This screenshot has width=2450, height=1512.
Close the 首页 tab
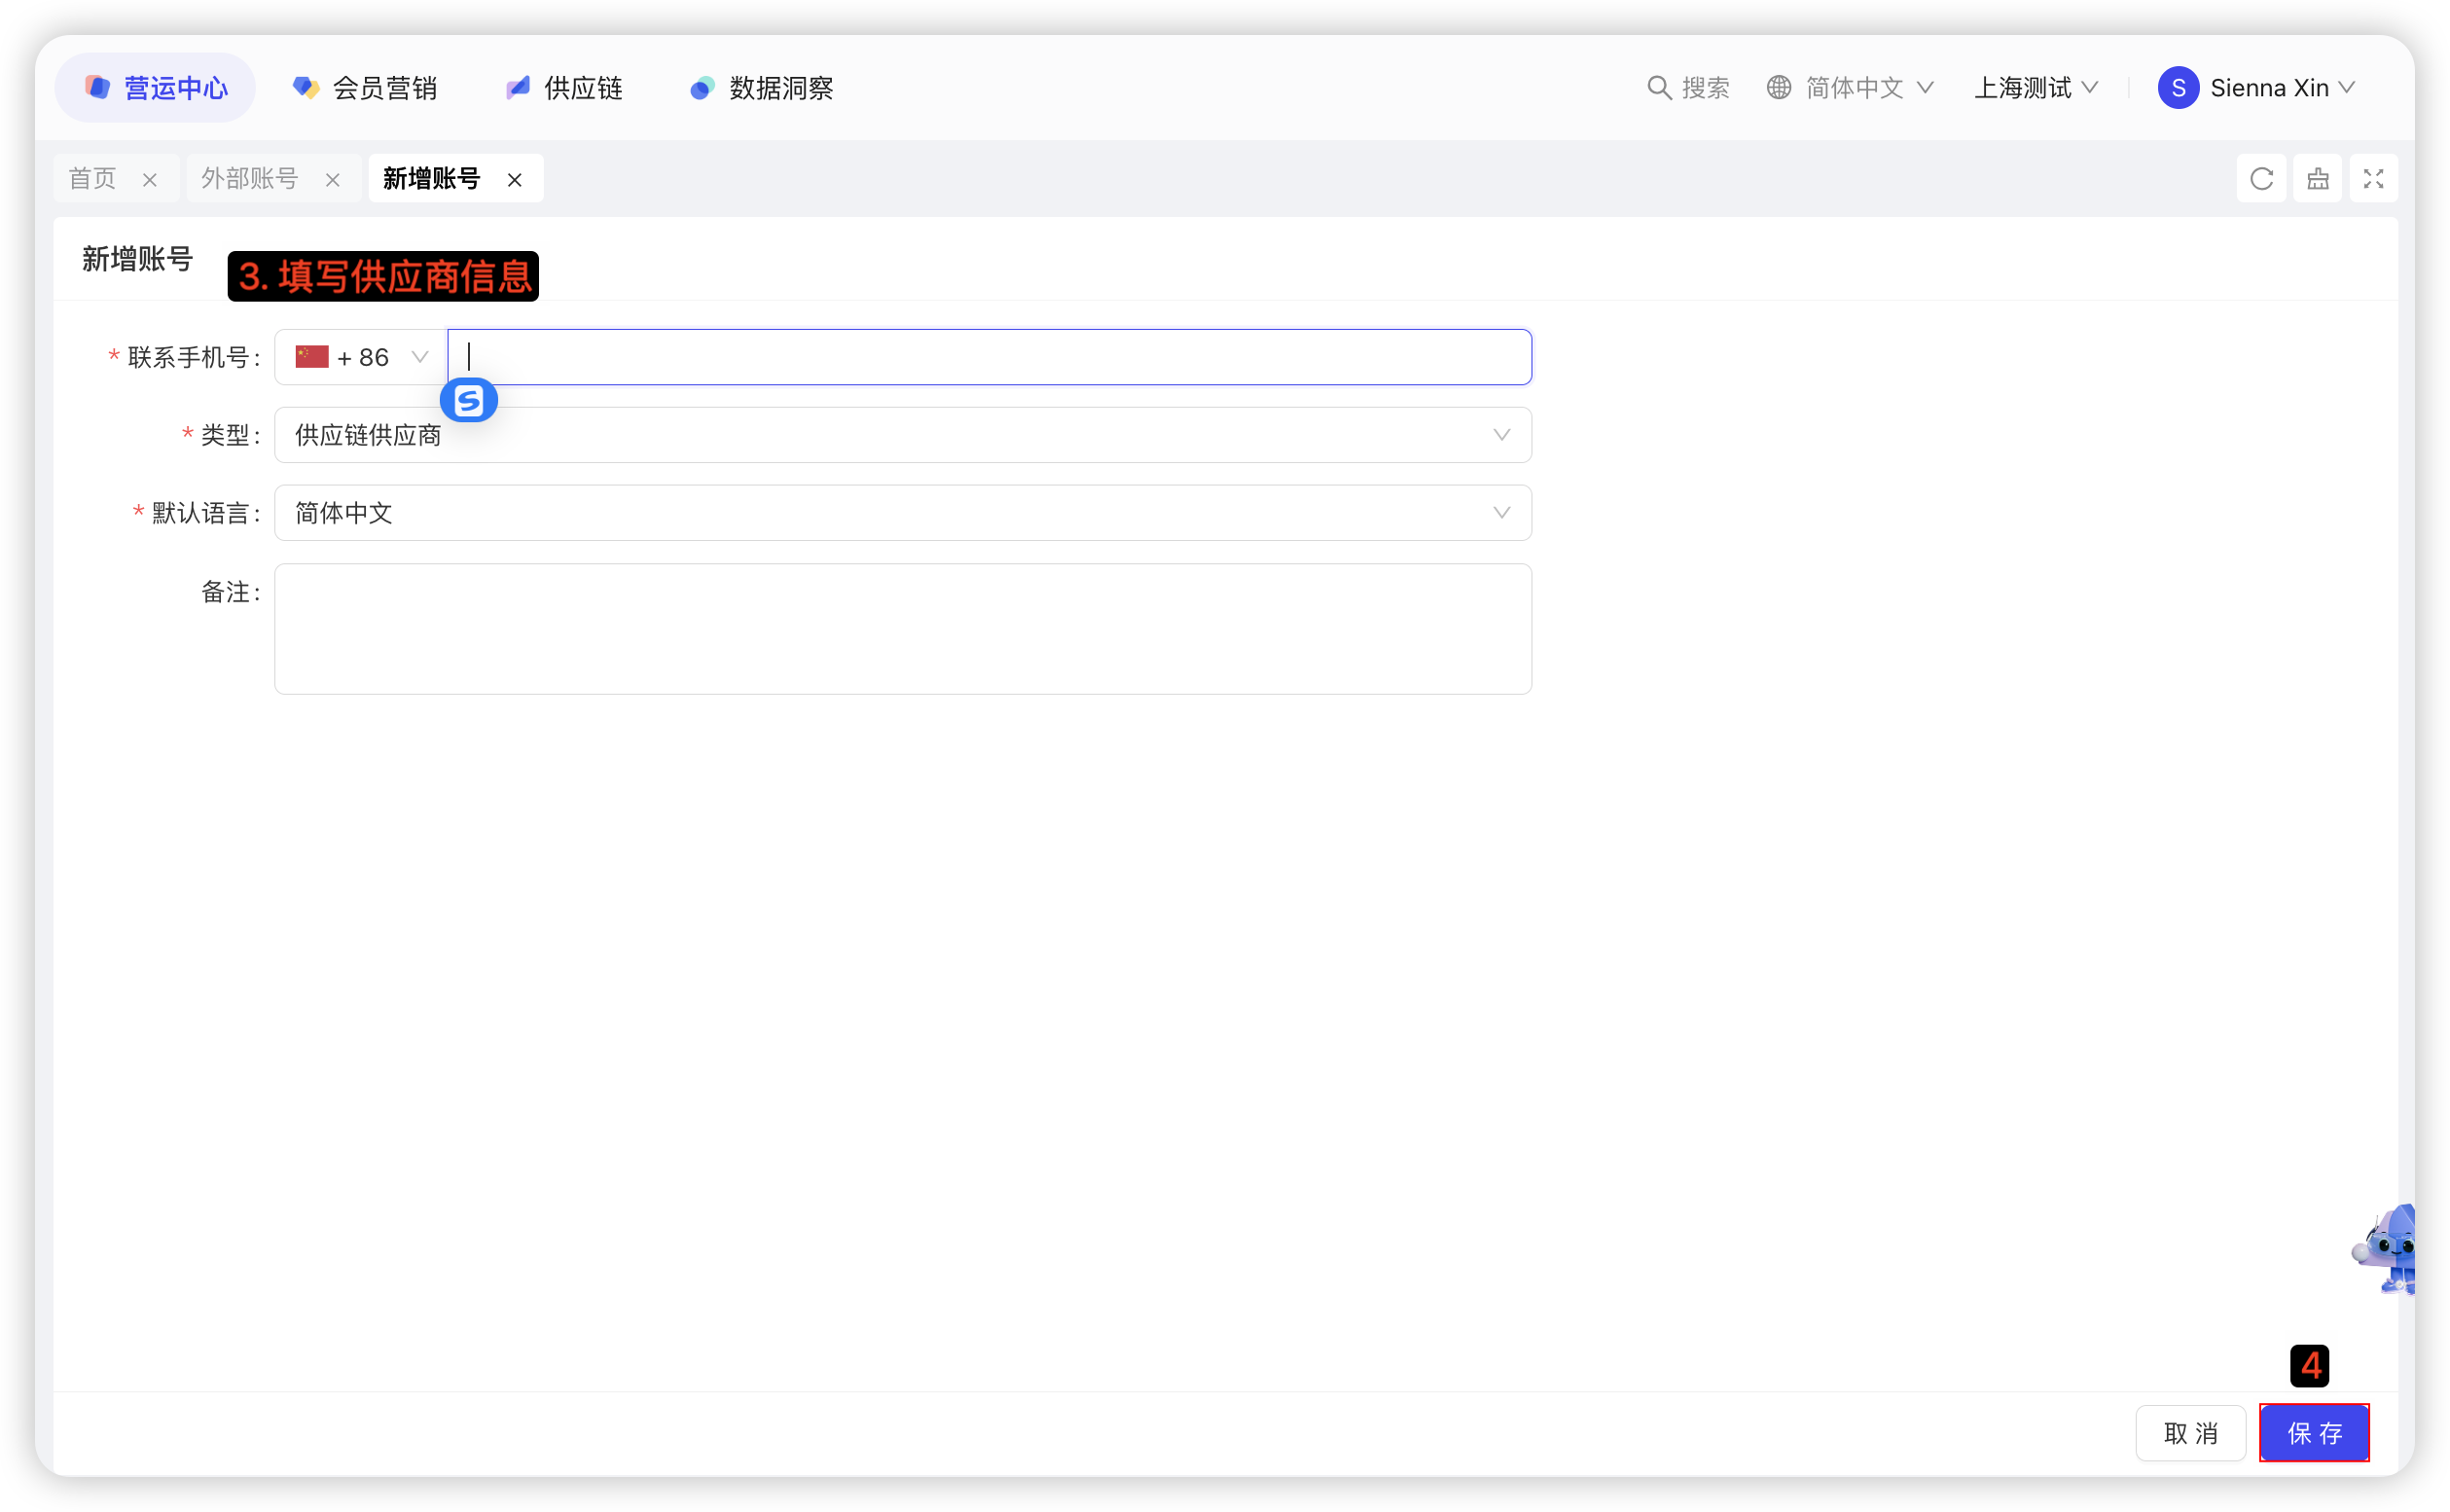(x=150, y=180)
